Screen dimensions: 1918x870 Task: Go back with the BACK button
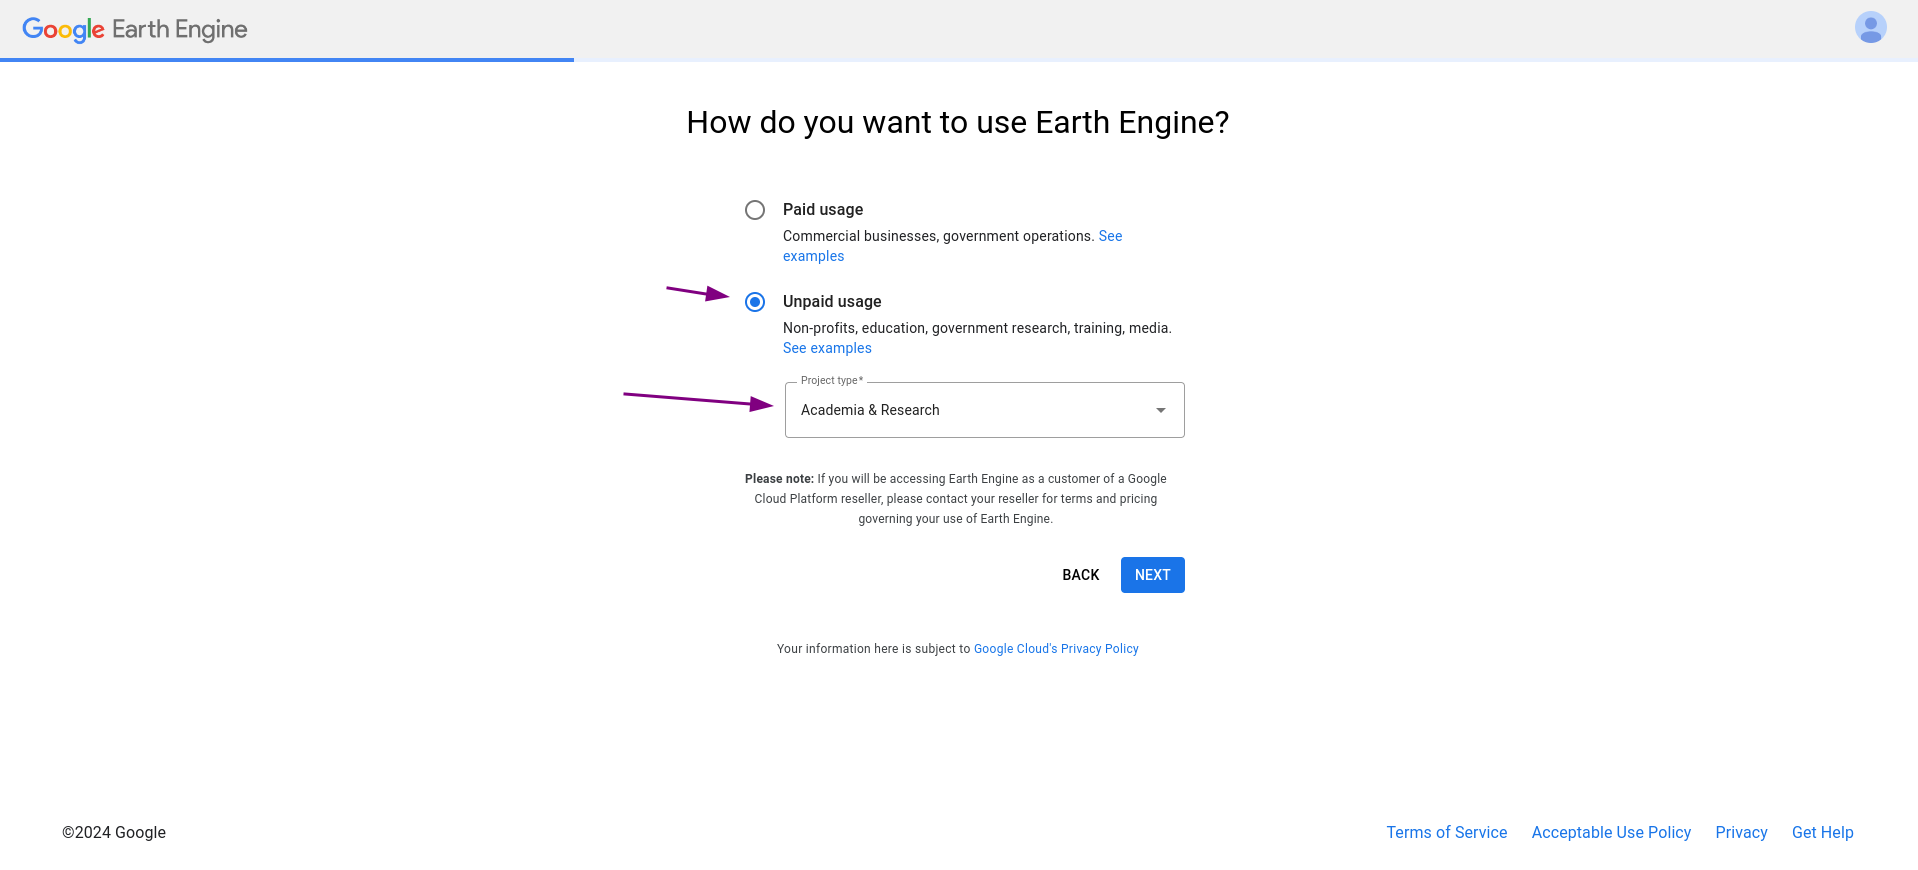1080,575
